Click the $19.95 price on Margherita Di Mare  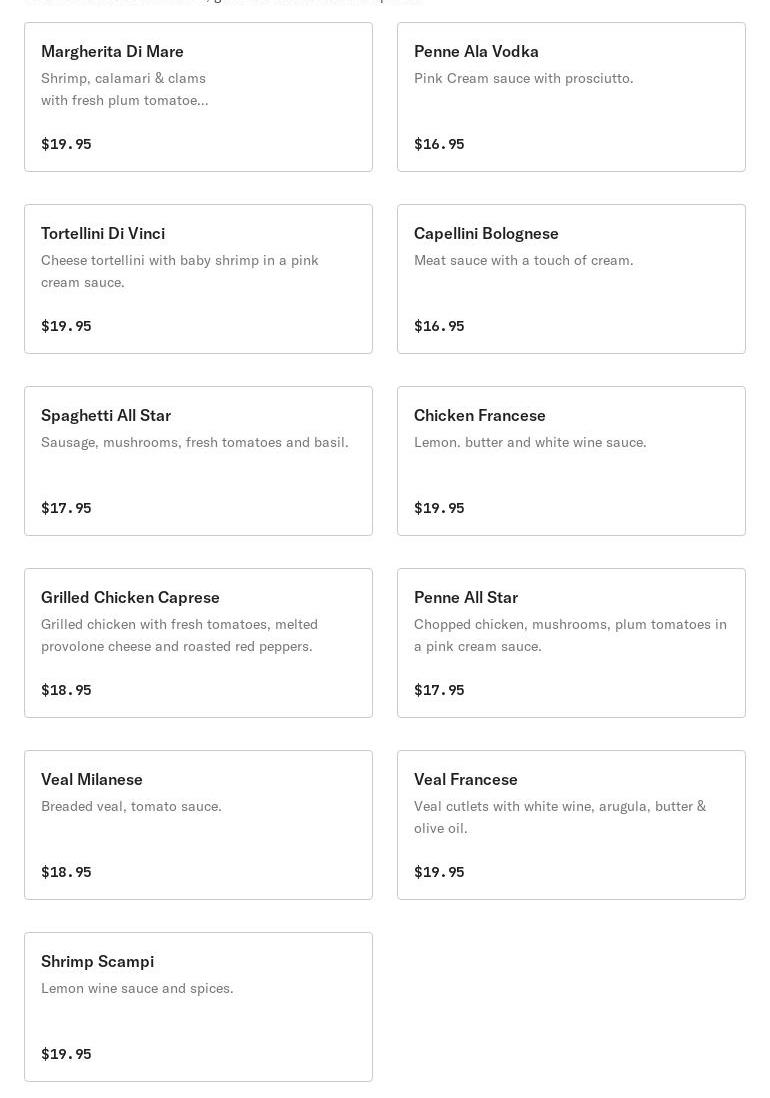point(66,144)
